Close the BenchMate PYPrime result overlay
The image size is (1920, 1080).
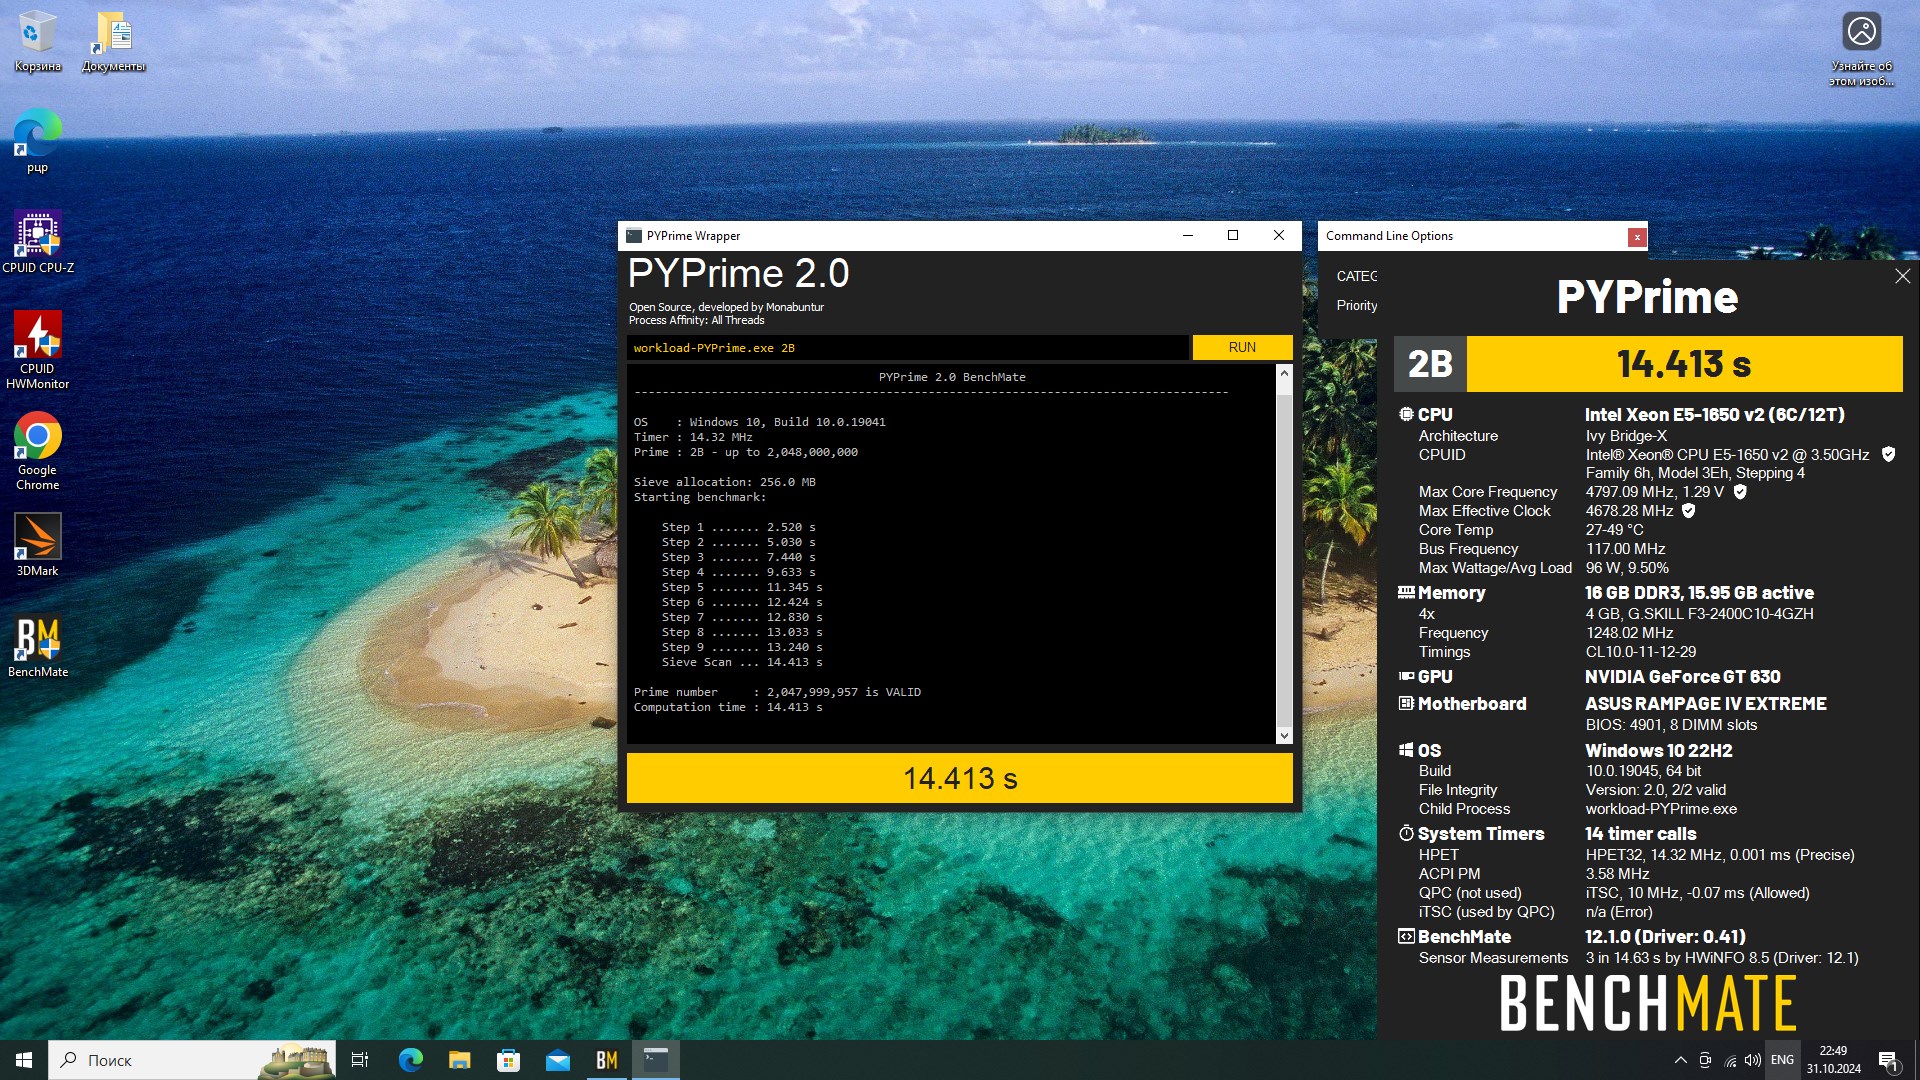coord(1902,276)
